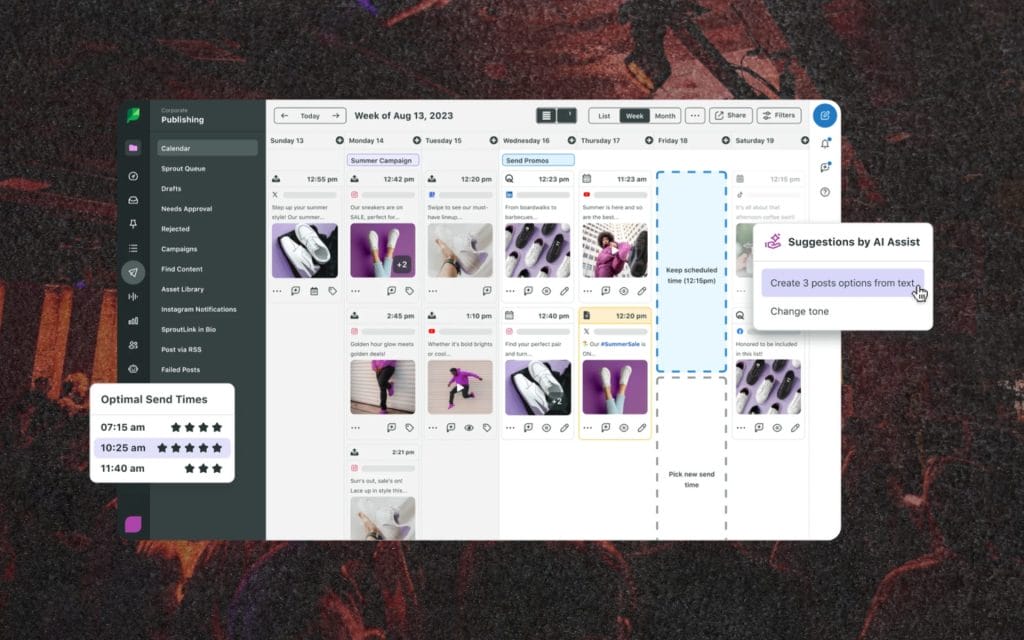Viewport: 1024px width, 640px height.
Task: Open the help question mark icon
Action: [825, 192]
